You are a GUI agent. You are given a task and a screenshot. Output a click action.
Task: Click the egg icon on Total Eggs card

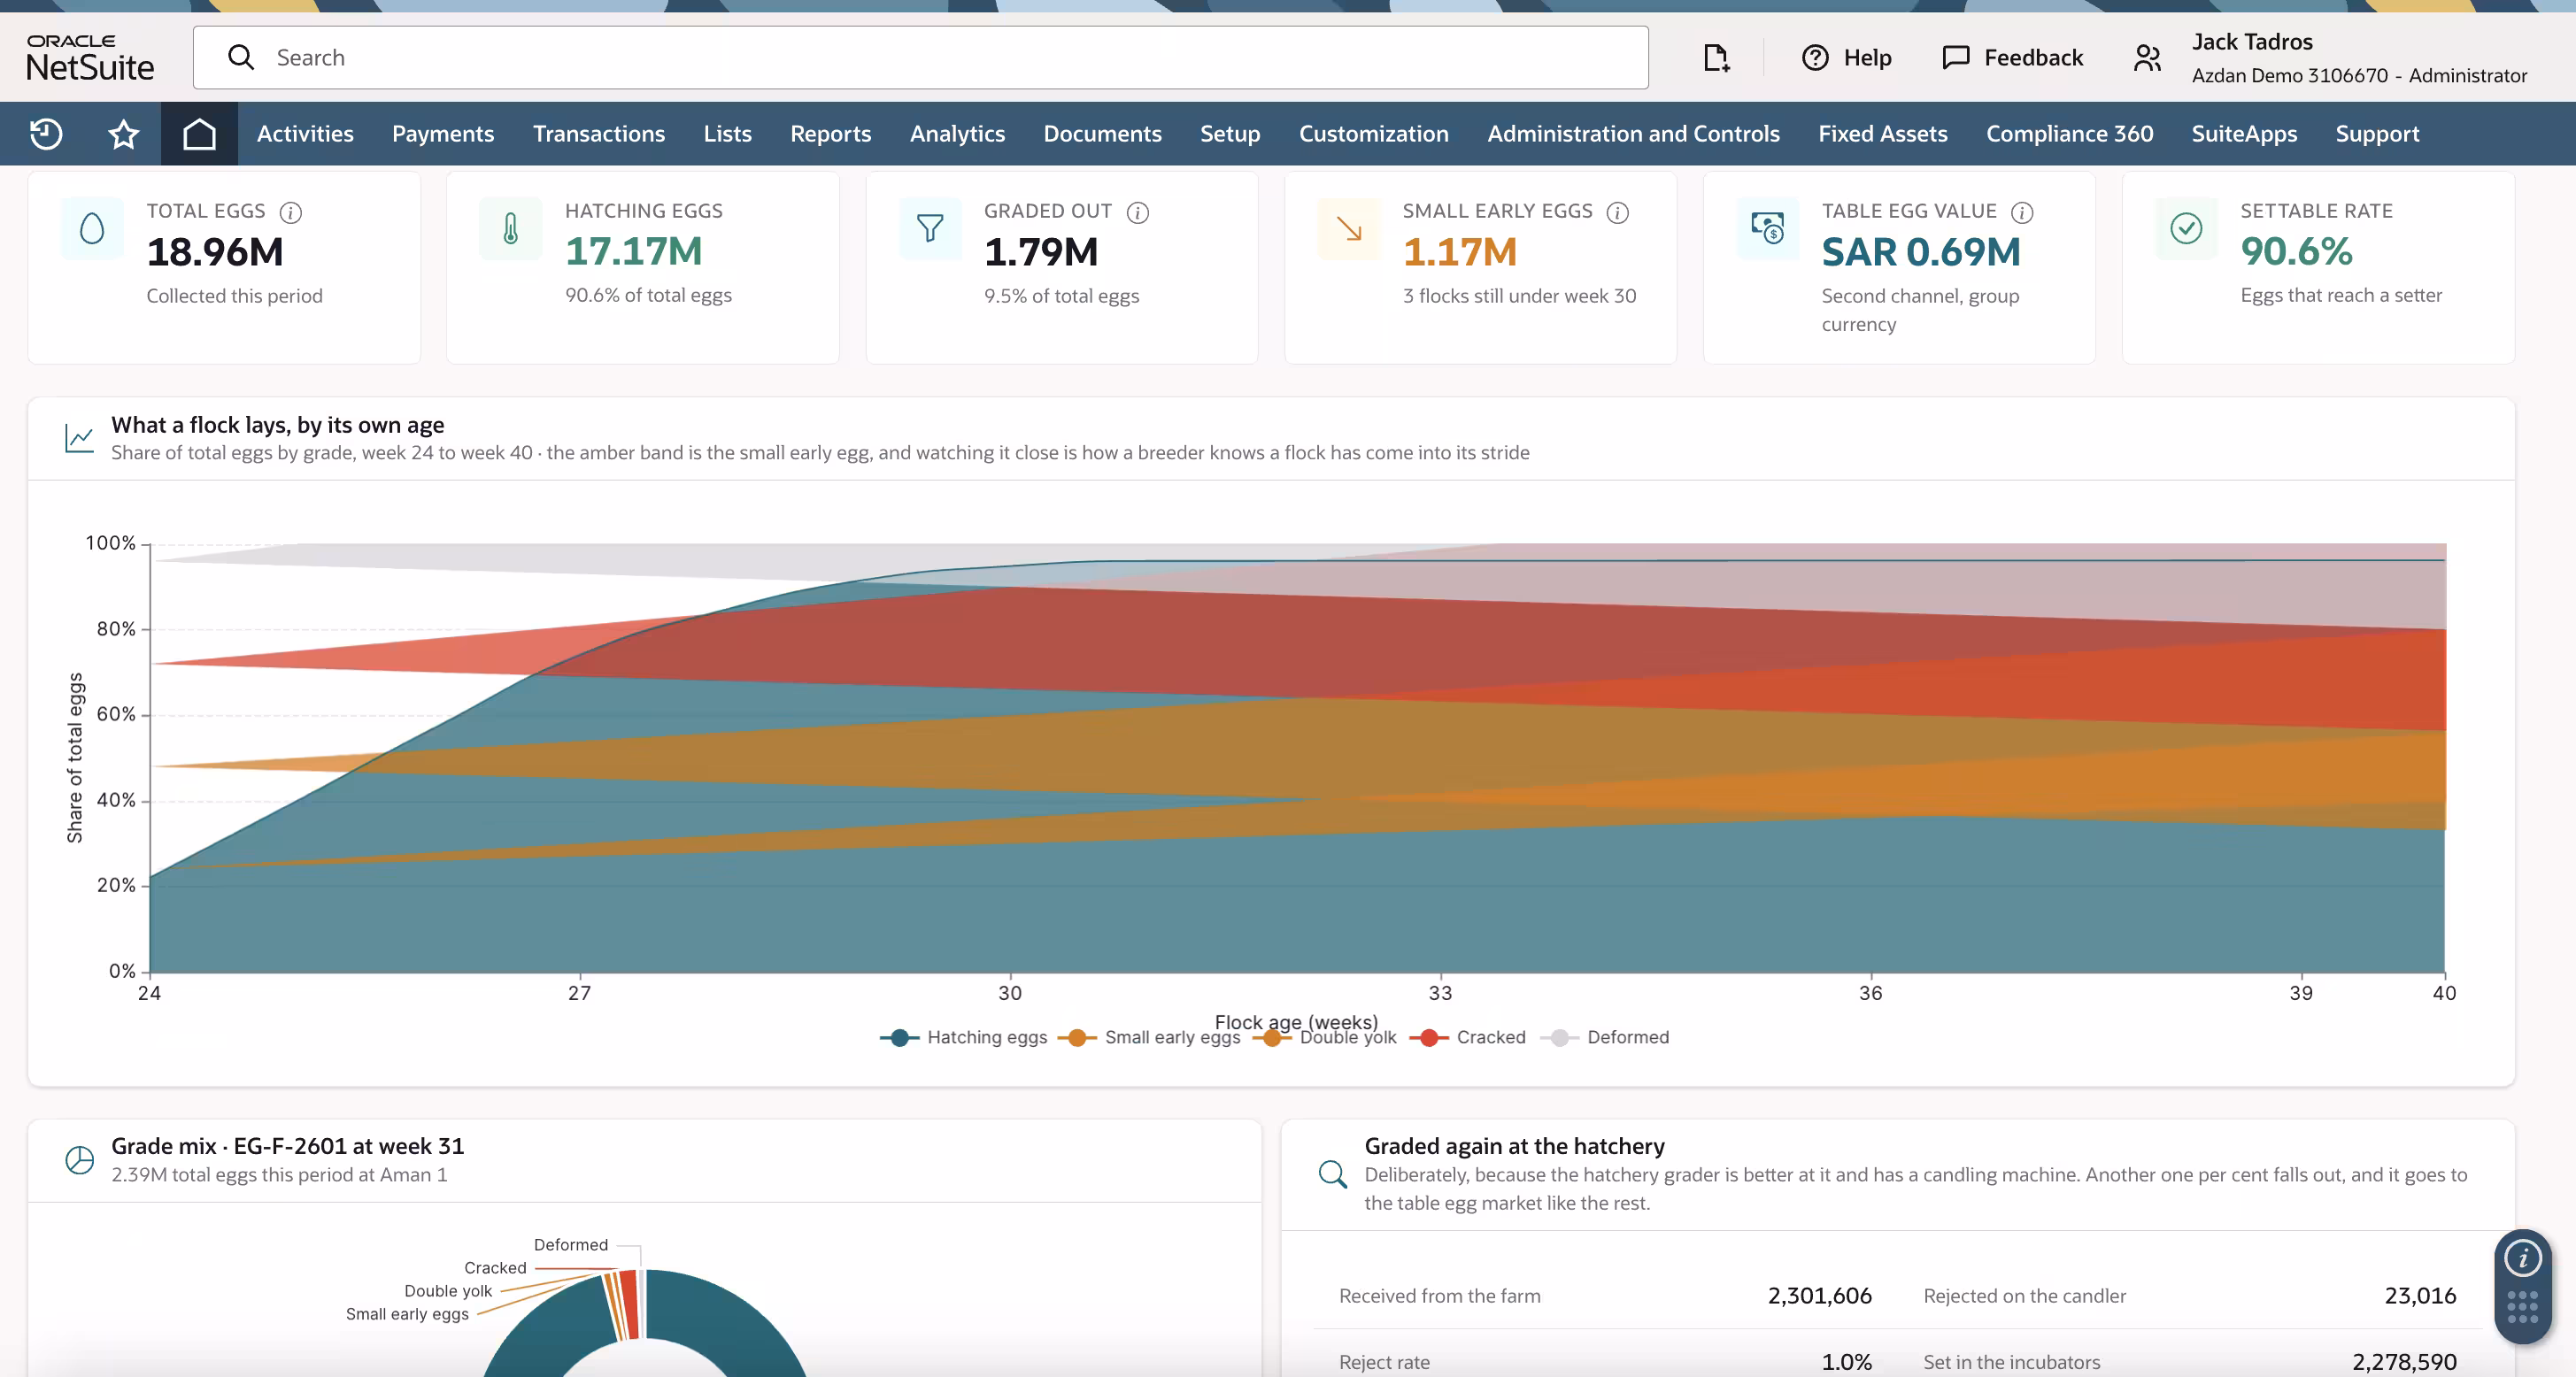pyautogui.click(x=92, y=229)
